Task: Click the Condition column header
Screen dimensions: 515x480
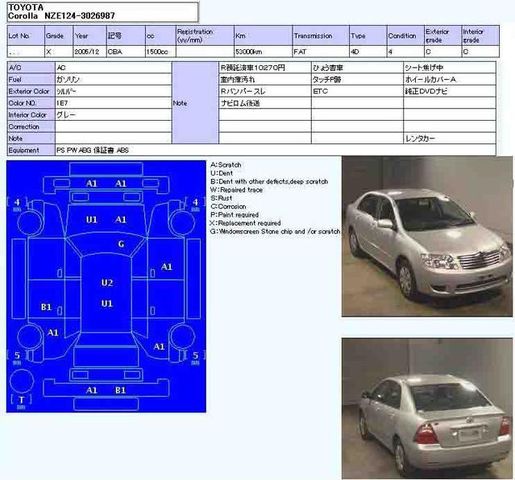Action: (x=406, y=36)
